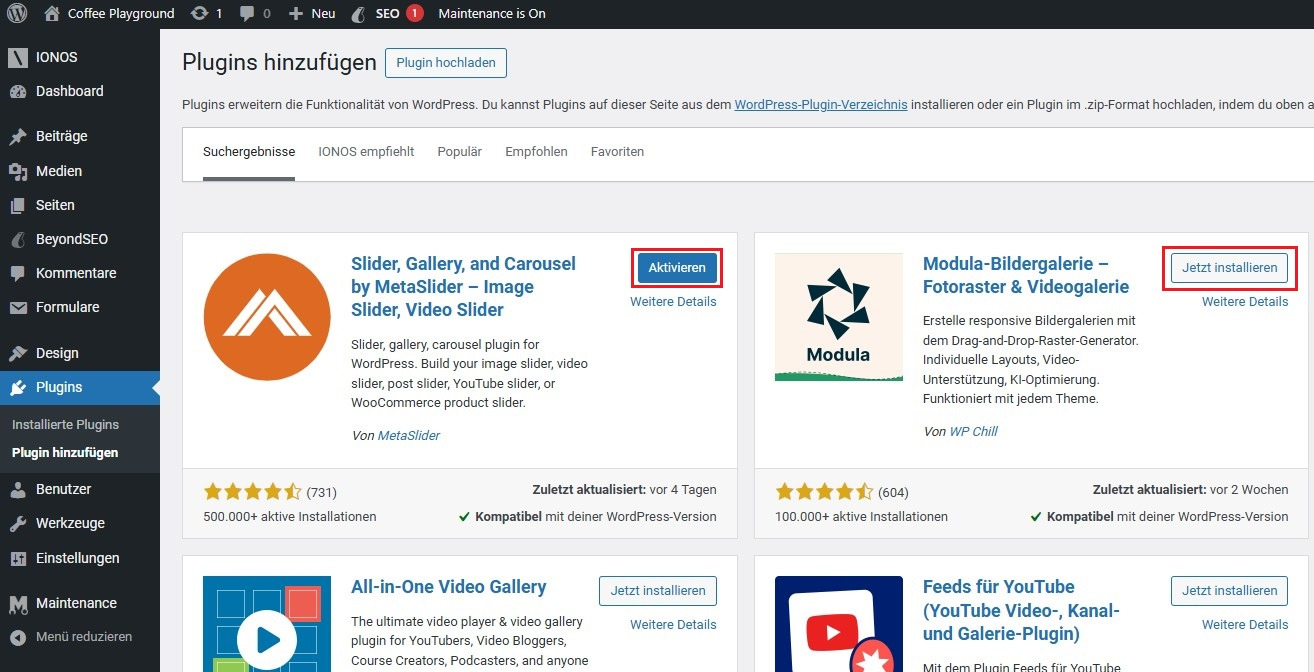Click the BeyondSEO leaf icon in sidebar
Viewport: 1314px width, 672px height.
click(18, 239)
